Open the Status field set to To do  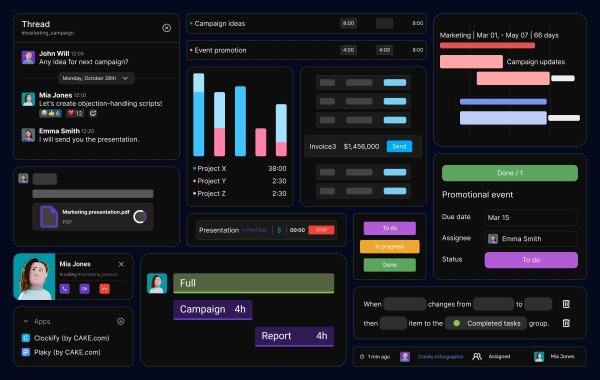pos(531,260)
